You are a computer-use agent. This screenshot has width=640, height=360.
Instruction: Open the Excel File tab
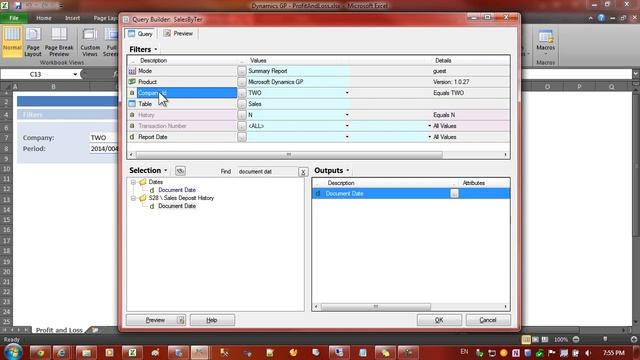point(14,18)
